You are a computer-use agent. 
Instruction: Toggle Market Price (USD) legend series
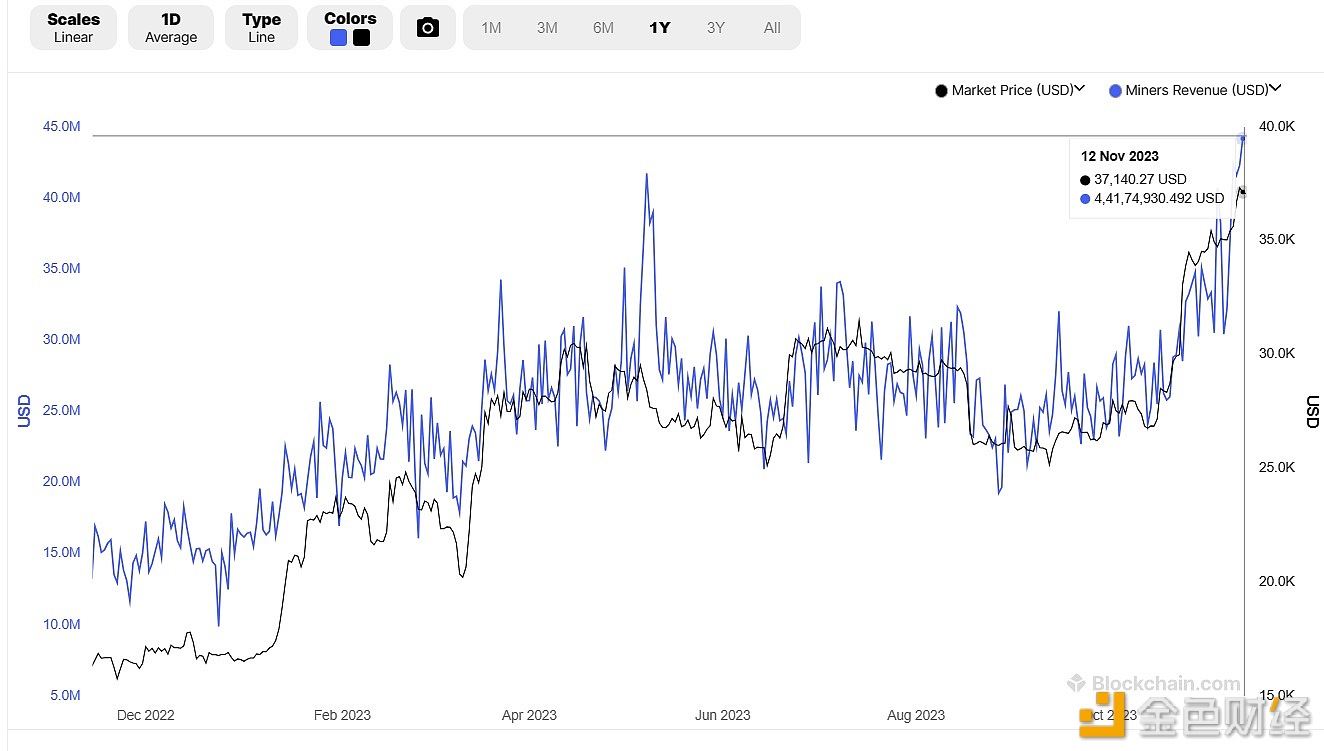pos(1012,90)
